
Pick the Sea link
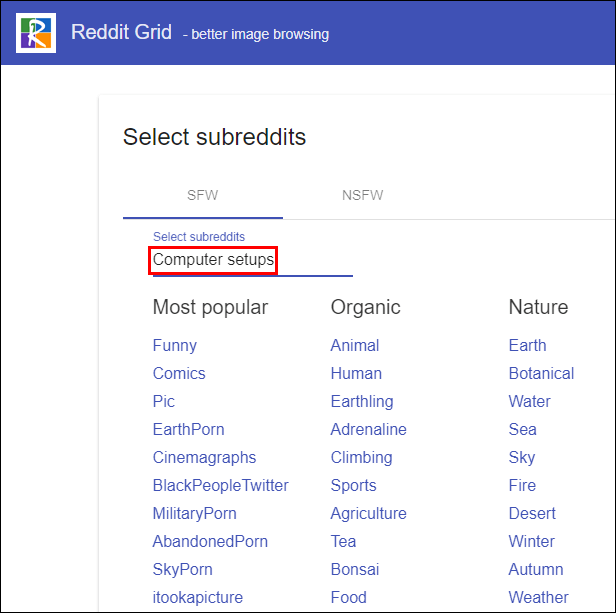(522, 429)
